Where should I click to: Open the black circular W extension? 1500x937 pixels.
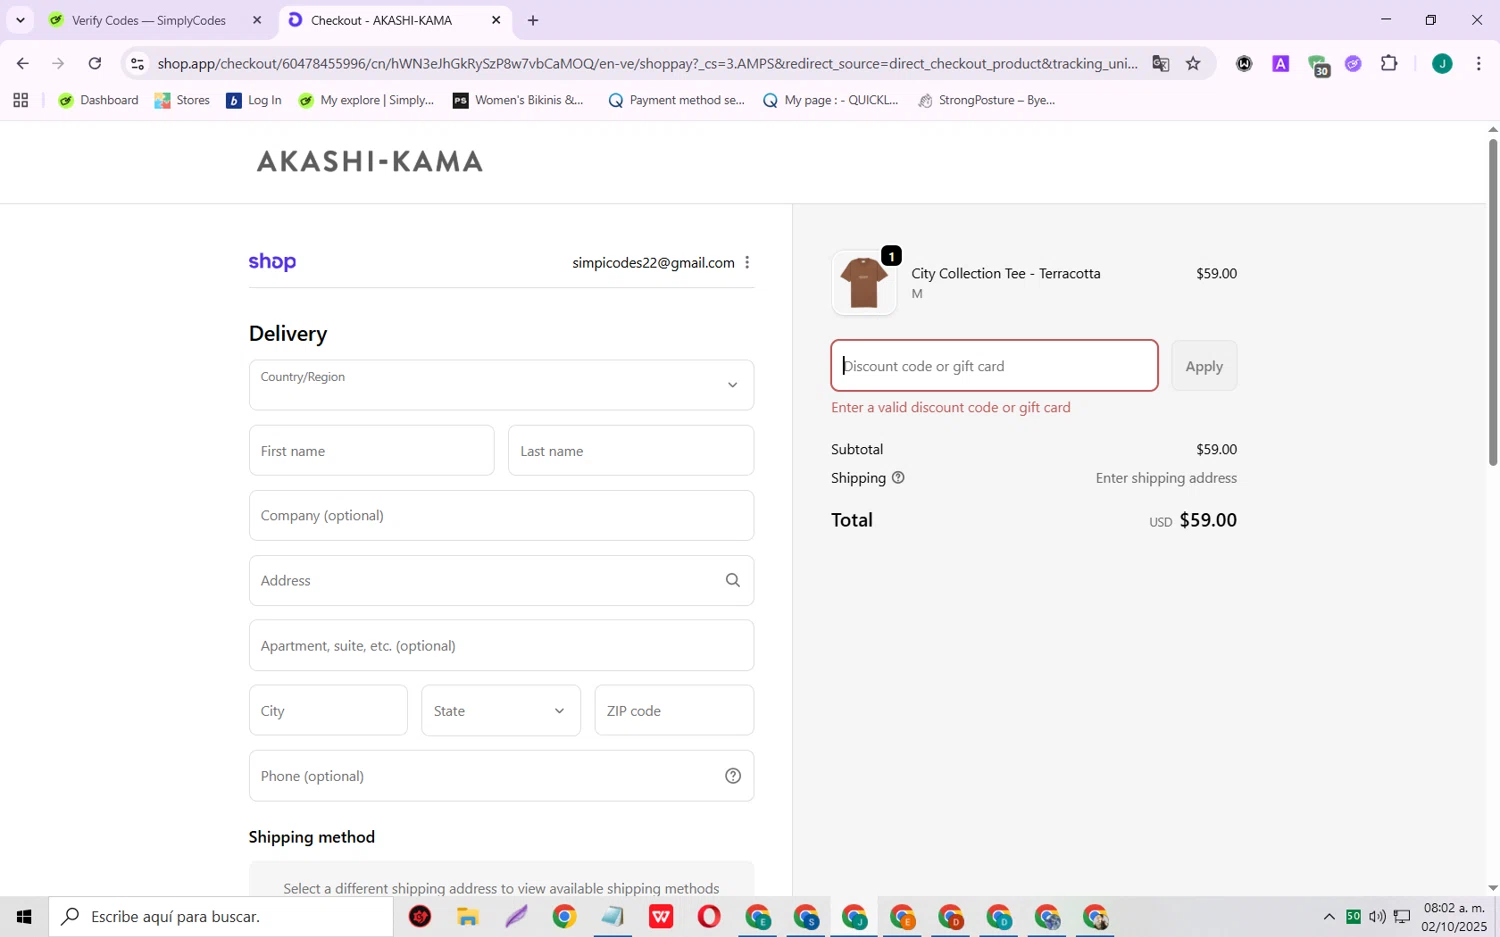pos(1244,64)
